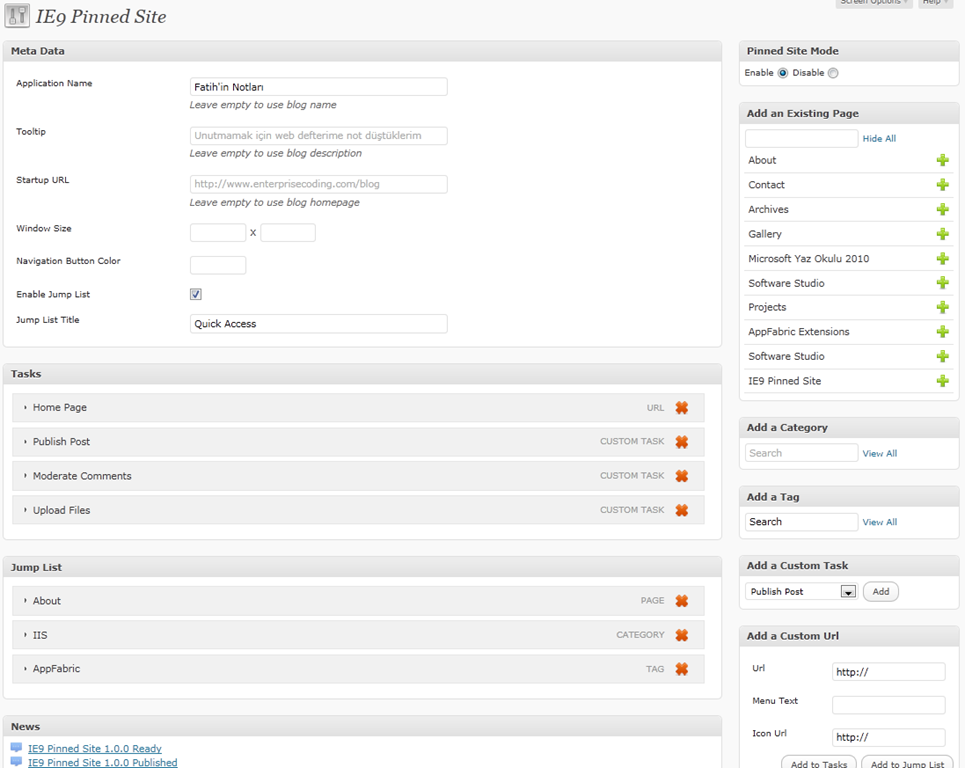This screenshot has width=965, height=768.
Task: Expand the About jump list row
Action: tap(25, 601)
